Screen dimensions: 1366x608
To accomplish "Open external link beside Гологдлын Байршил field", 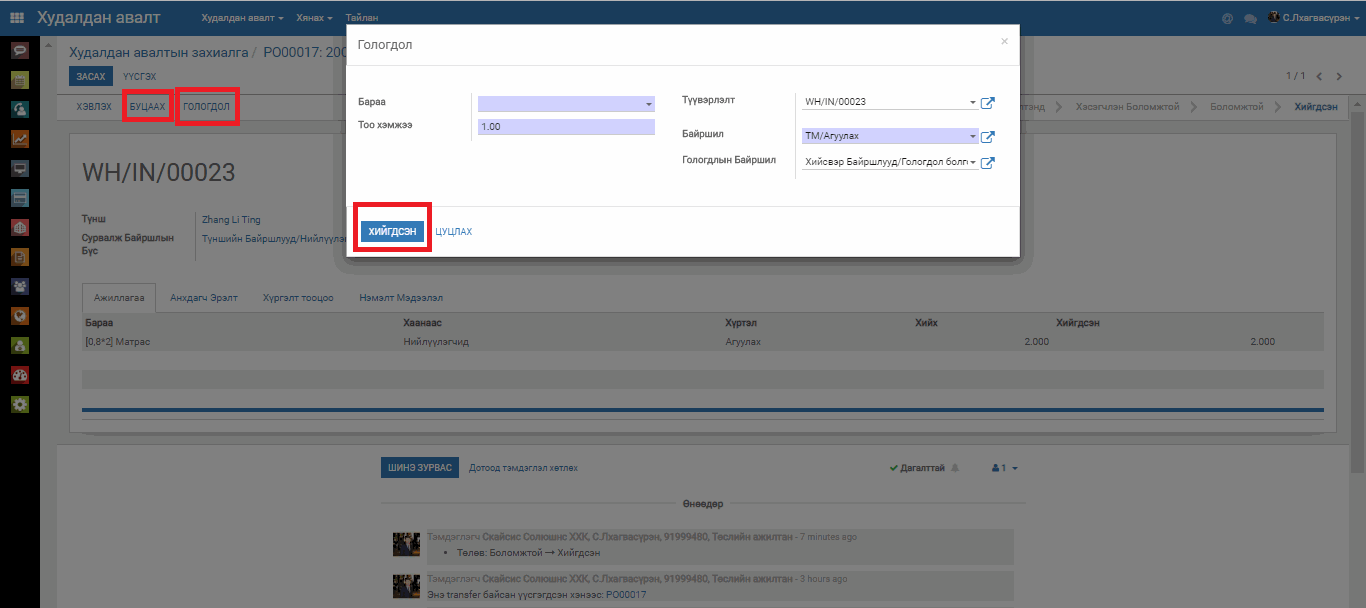I will [x=987, y=163].
